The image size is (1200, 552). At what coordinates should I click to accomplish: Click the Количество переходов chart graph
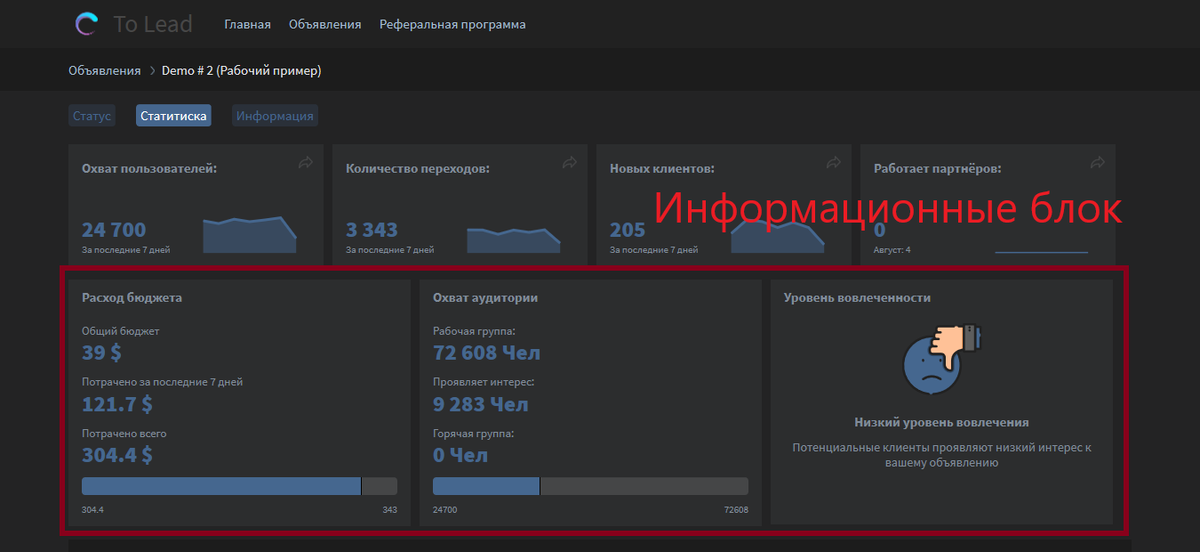[x=514, y=240]
